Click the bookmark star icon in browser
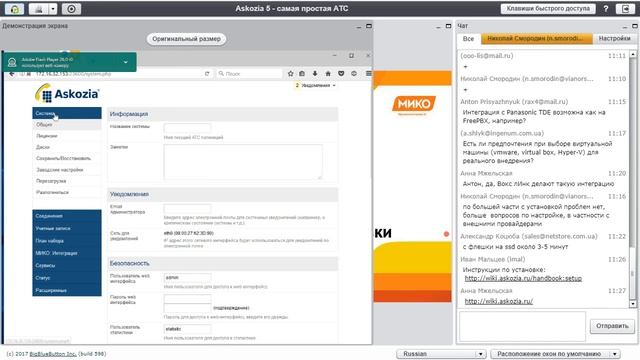The width and height of the screenshot is (640, 360). 290,73
